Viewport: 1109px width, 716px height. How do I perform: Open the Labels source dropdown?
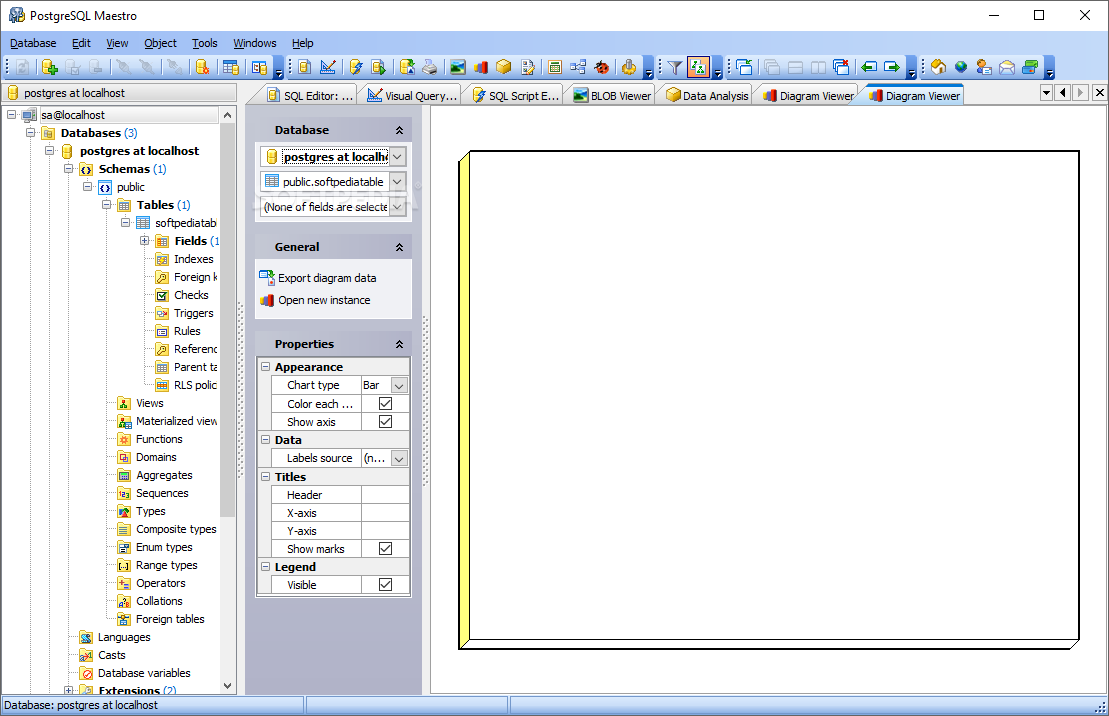coord(399,458)
